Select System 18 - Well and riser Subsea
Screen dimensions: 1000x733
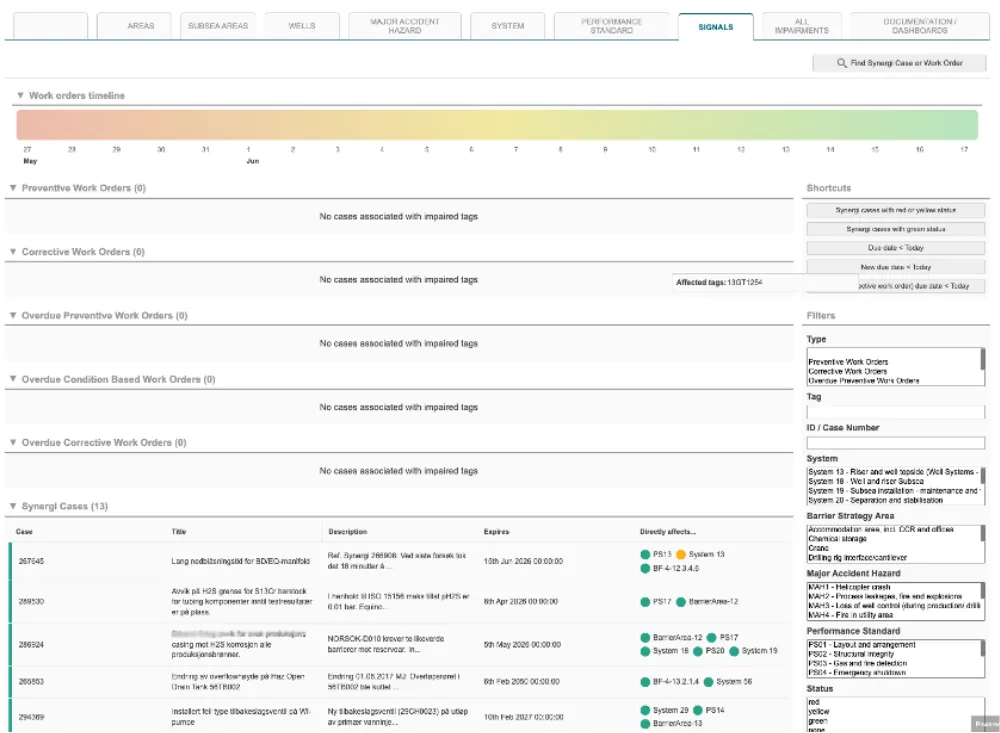point(865,482)
